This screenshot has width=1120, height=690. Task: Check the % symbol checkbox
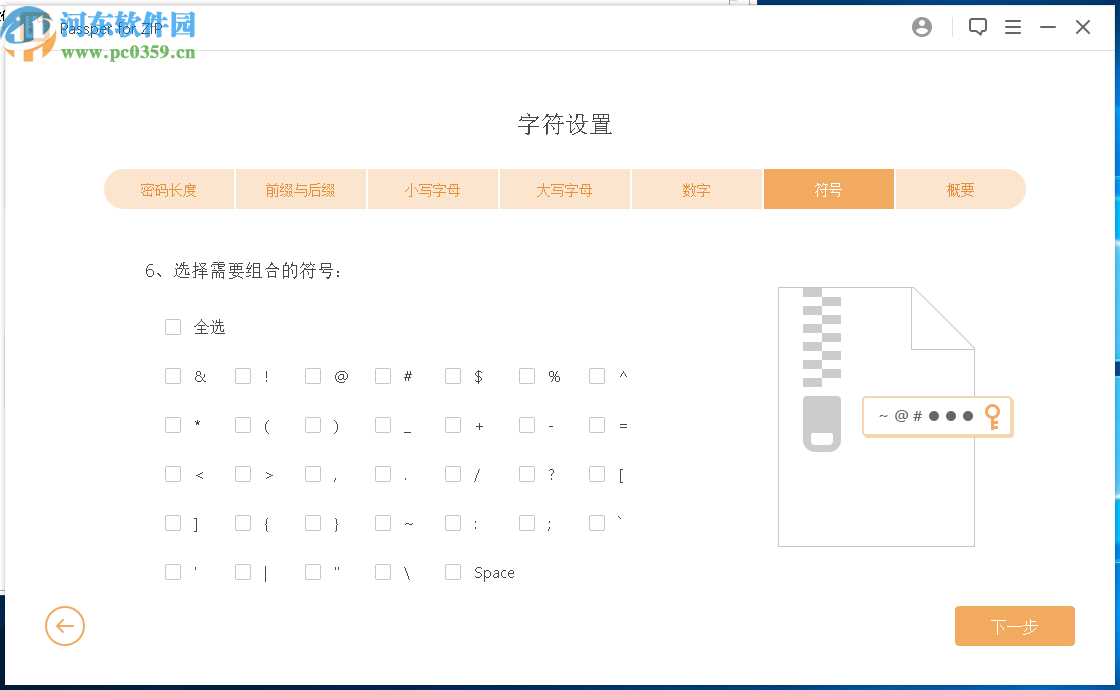526,375
